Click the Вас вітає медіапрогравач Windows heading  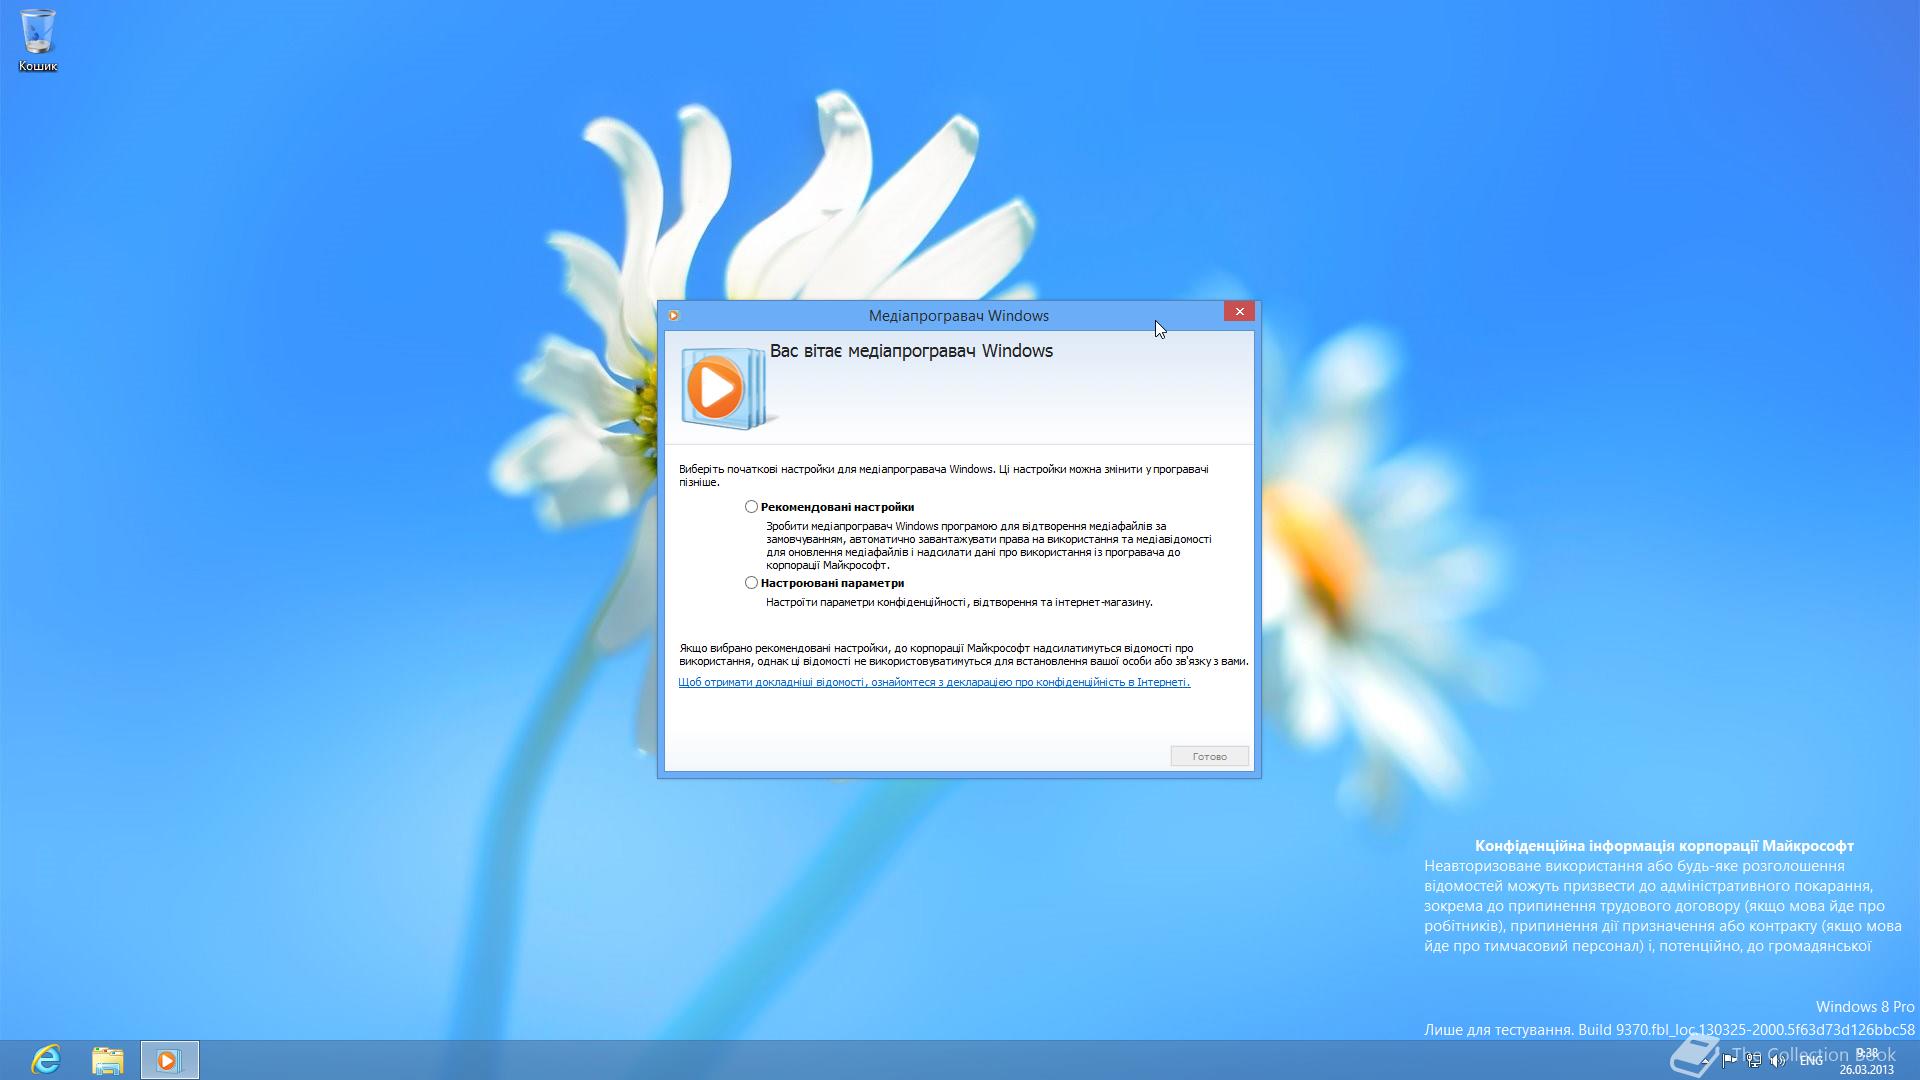[x=911, y=351]
